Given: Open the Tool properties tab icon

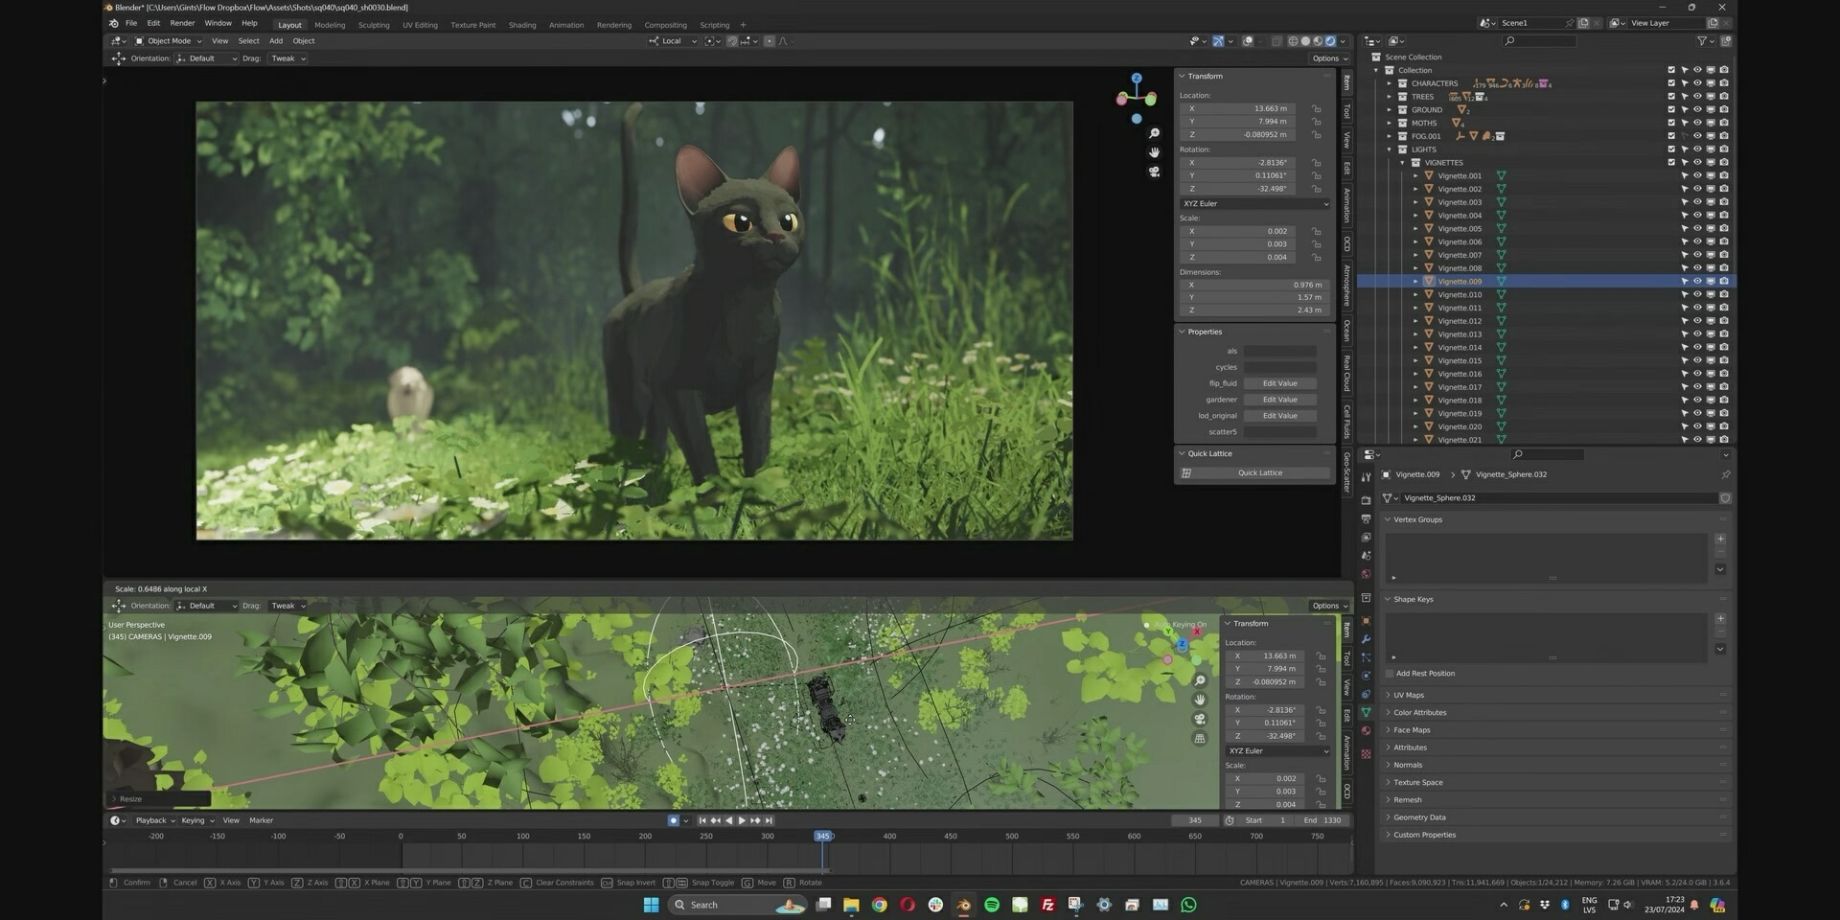Looking at the screenshot, I should point(1366,478).
